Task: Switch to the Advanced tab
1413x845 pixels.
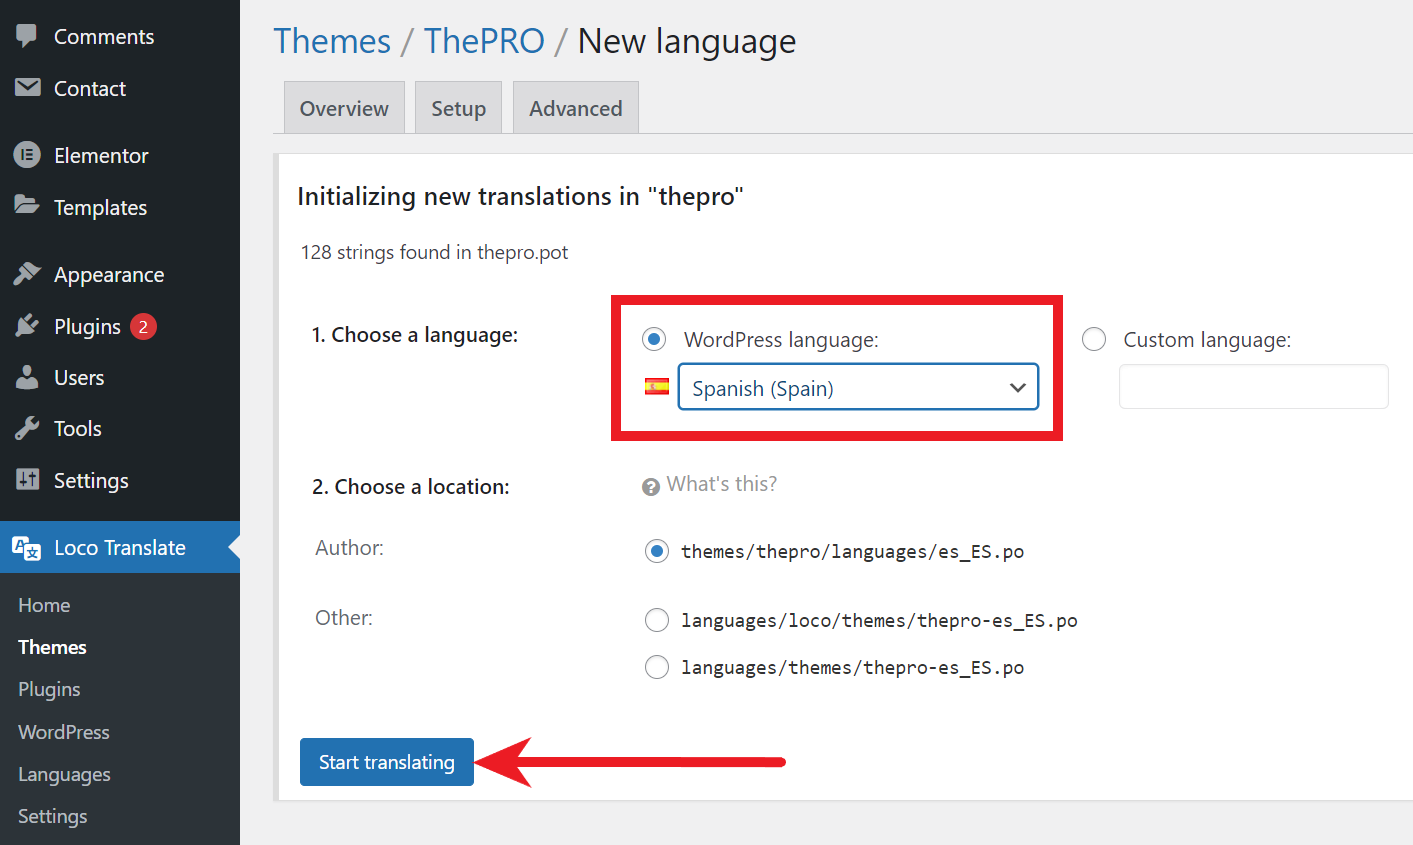Action: click(x=576, y=108)
